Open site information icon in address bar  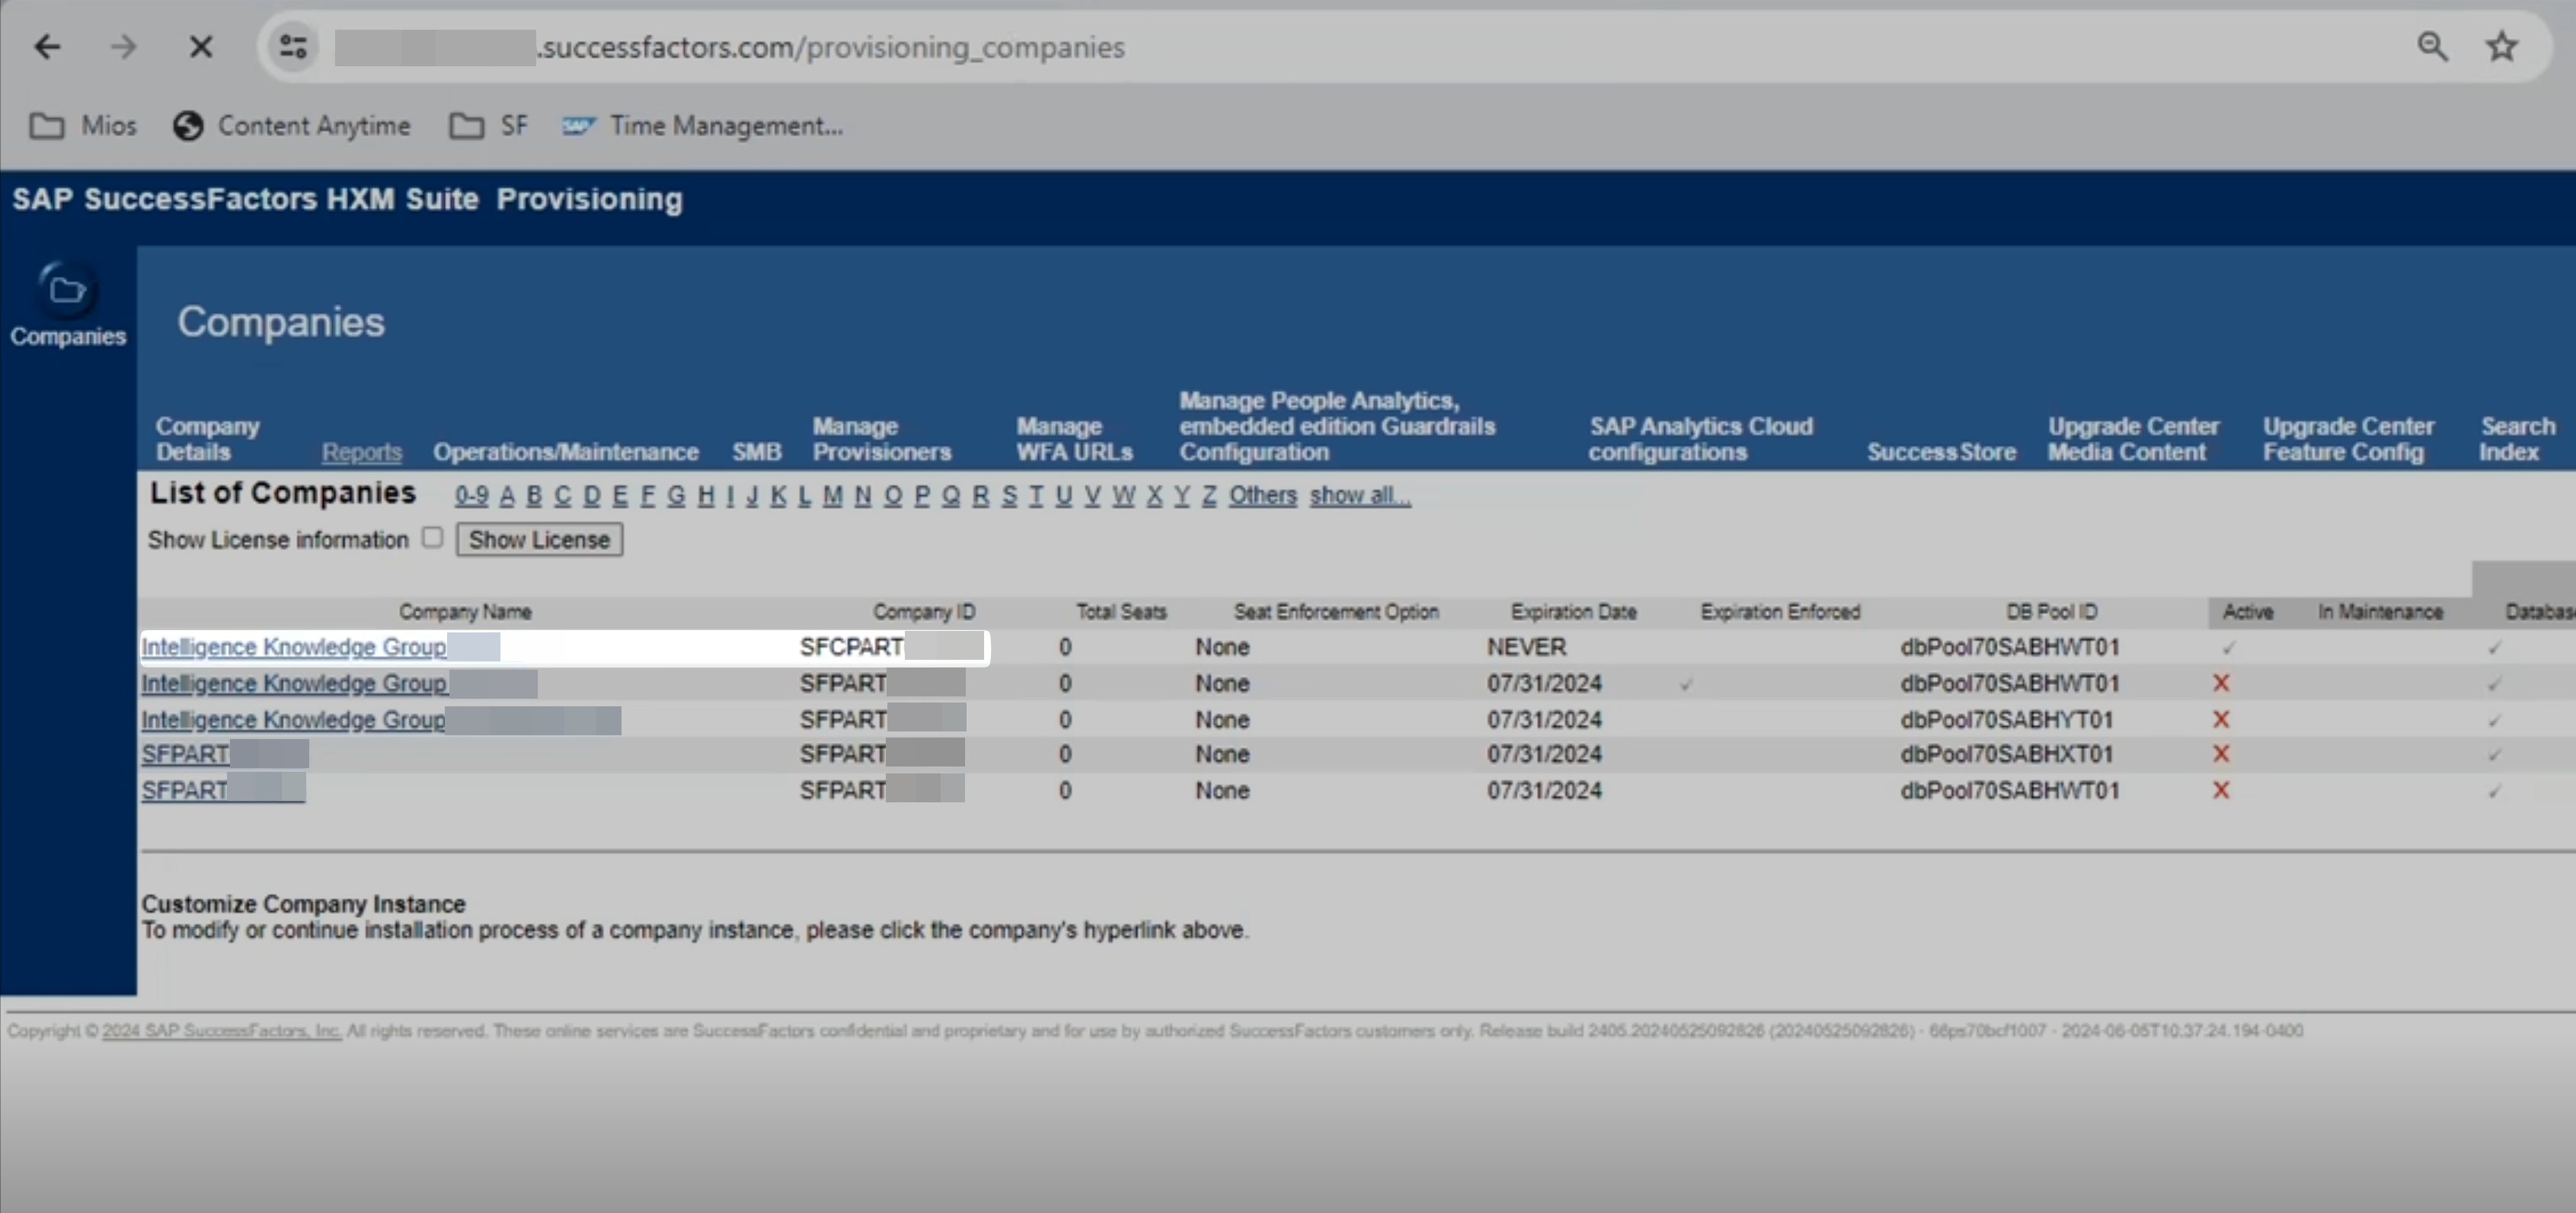click(x=293, y=46)
